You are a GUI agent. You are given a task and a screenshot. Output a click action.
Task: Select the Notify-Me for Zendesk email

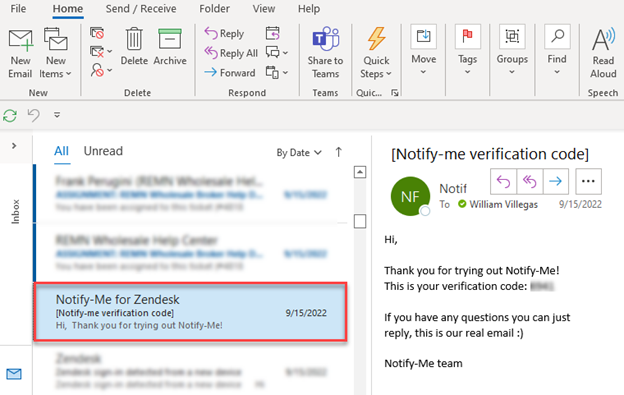pos(191,312)
